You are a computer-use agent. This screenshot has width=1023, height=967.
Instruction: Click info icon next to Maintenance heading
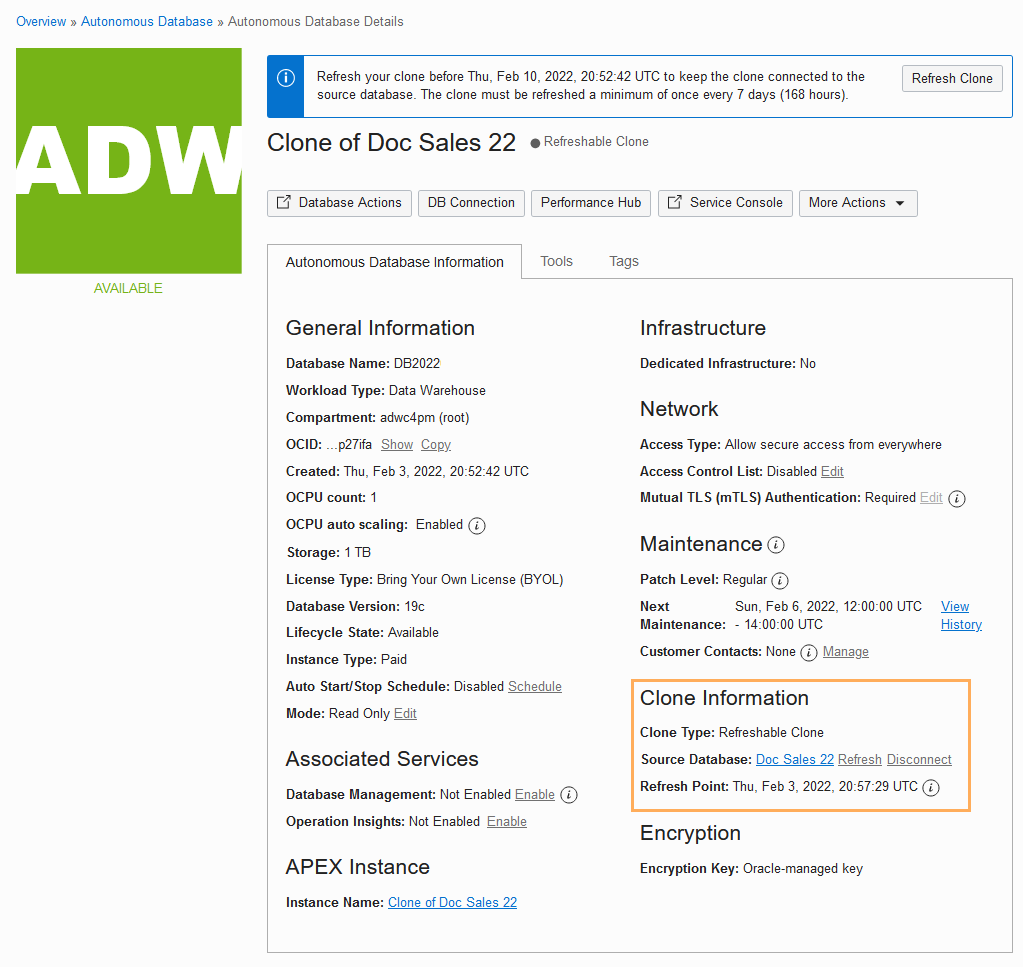pos(776,545)
